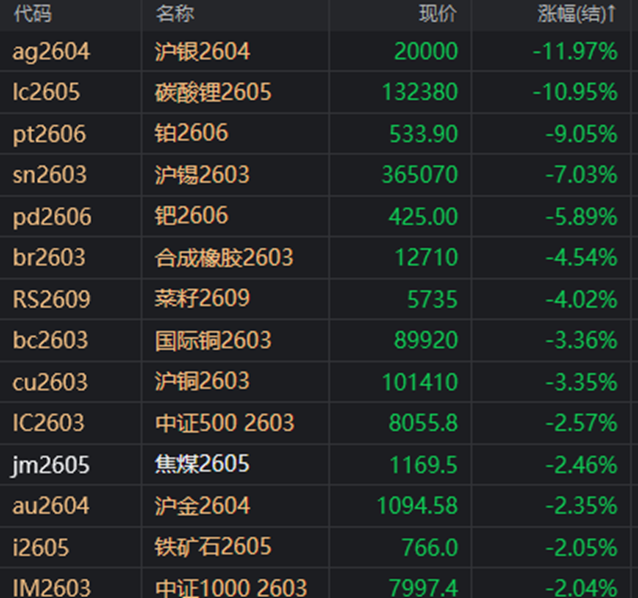Select code au2604
Image resolution: width=638 pixels, height=598 pixels.
pos(51,506)
